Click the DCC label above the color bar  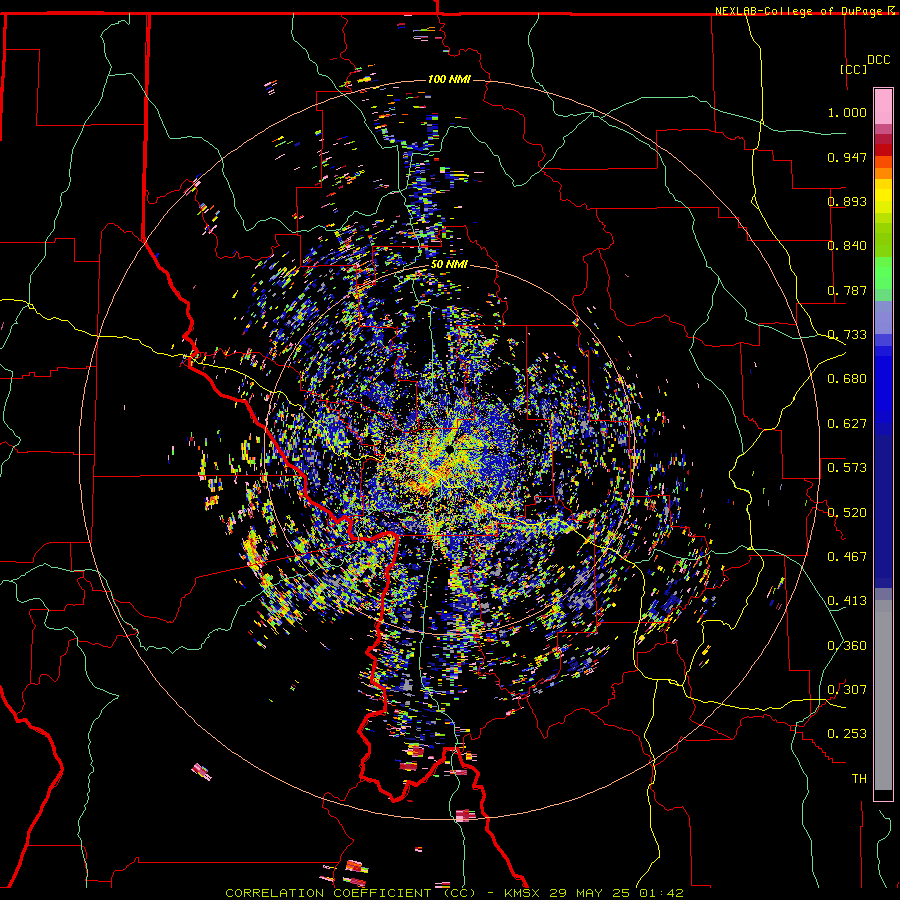[x=878, y=60]
